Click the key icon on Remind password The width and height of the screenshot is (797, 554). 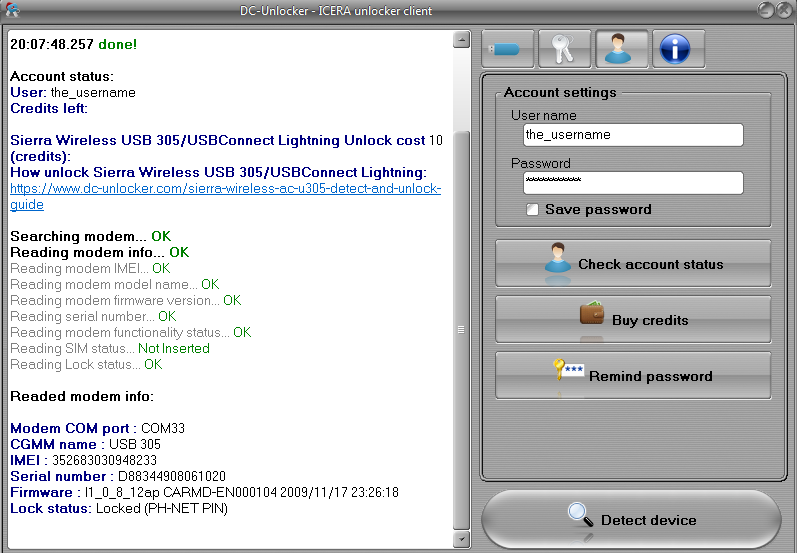pyautogui.click(x=568, y=369)
